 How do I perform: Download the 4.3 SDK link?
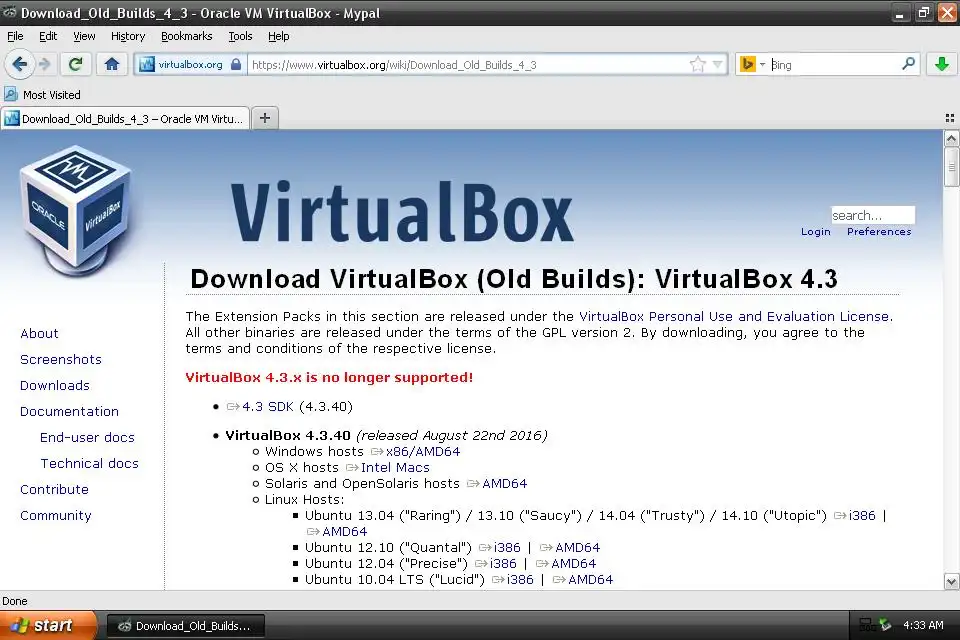tap(260, 407)
